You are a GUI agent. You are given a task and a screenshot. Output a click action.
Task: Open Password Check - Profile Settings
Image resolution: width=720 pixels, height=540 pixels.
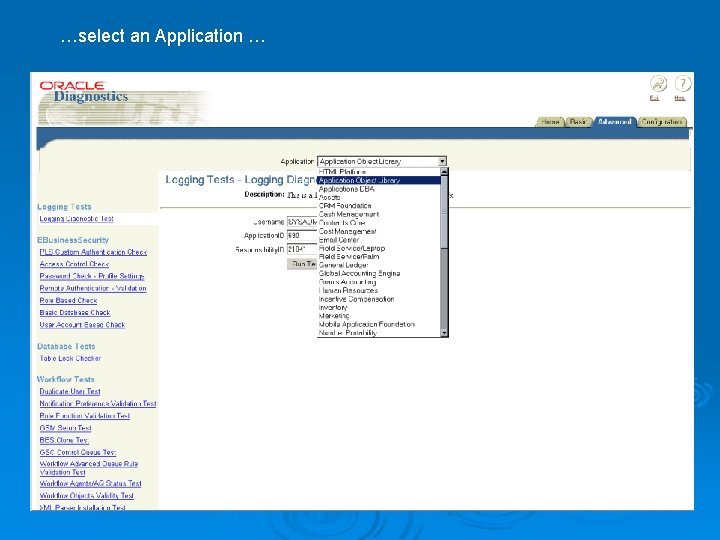(x=92, y=276)
